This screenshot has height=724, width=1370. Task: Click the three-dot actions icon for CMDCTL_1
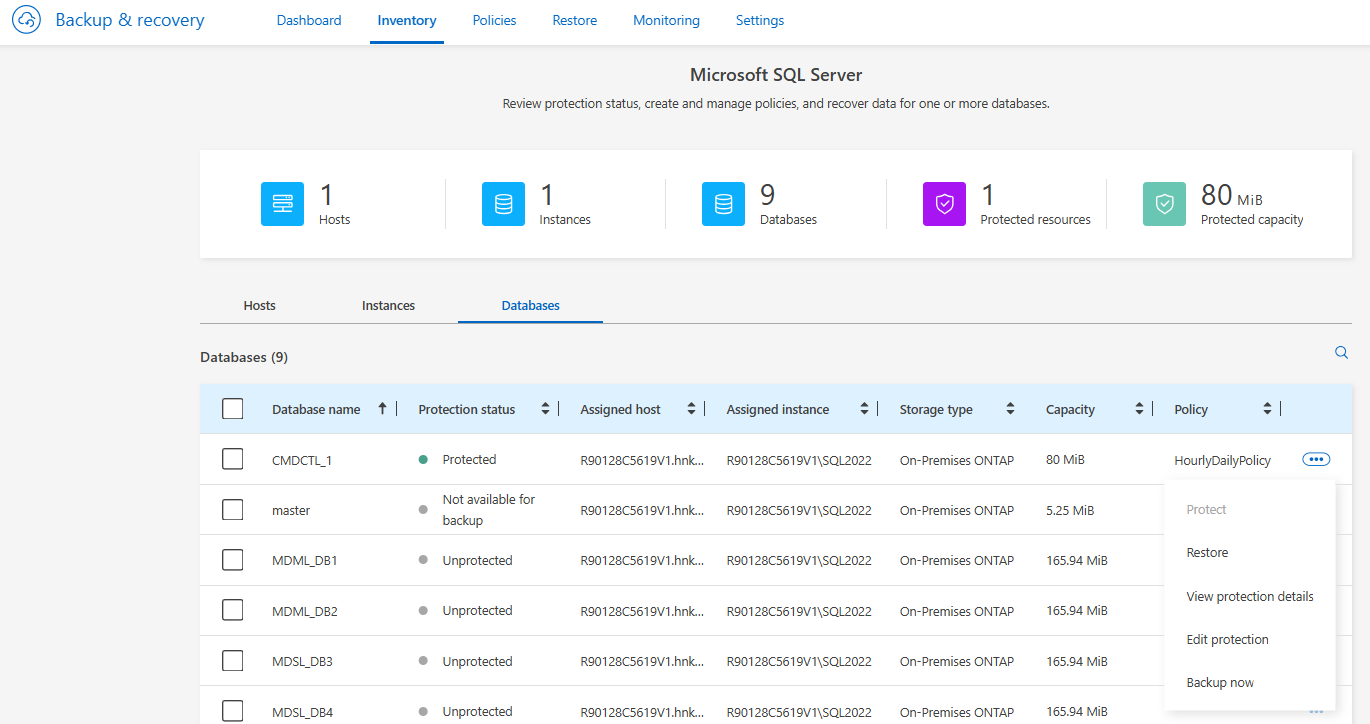tap(1316, 459)
